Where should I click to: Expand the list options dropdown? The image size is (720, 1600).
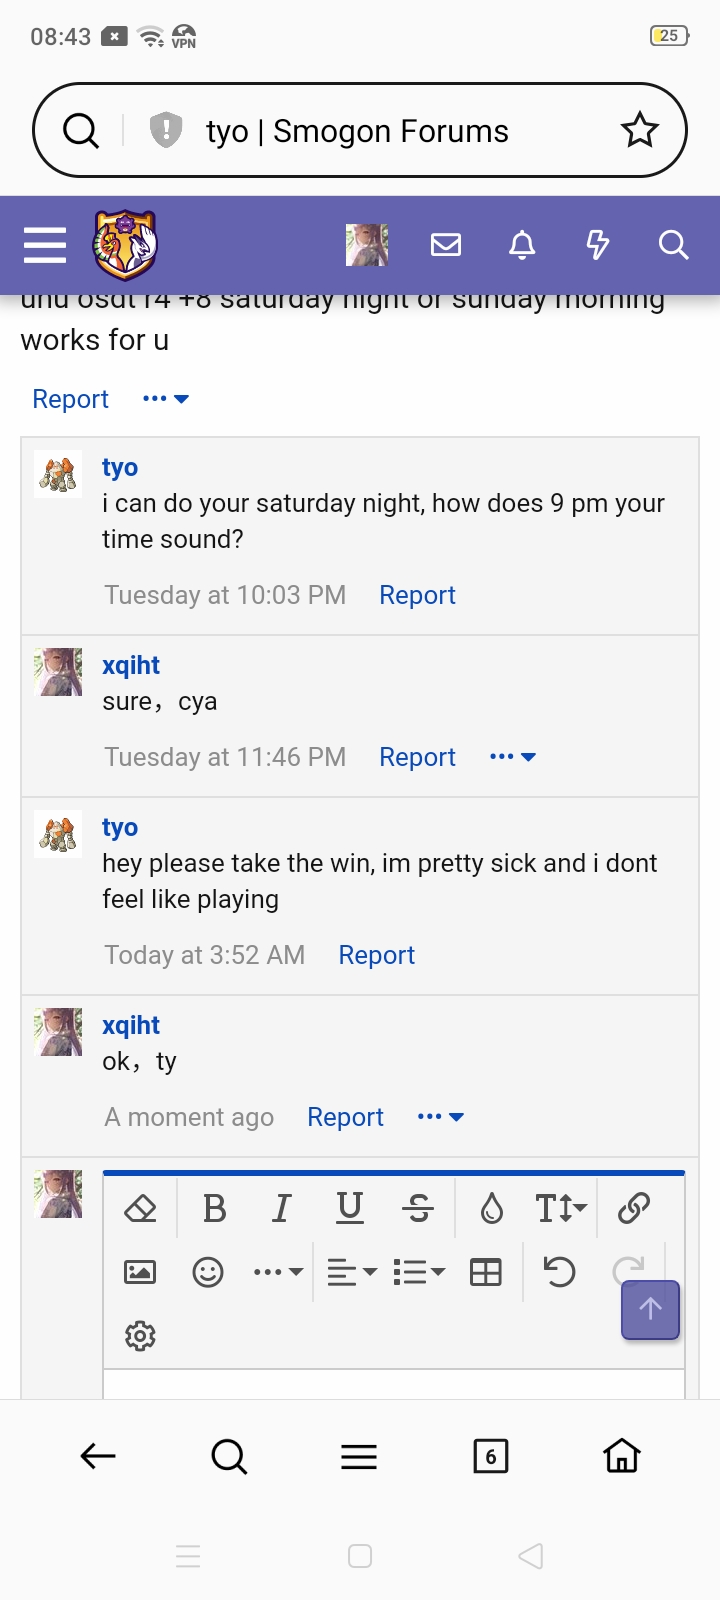[420, 1272]
